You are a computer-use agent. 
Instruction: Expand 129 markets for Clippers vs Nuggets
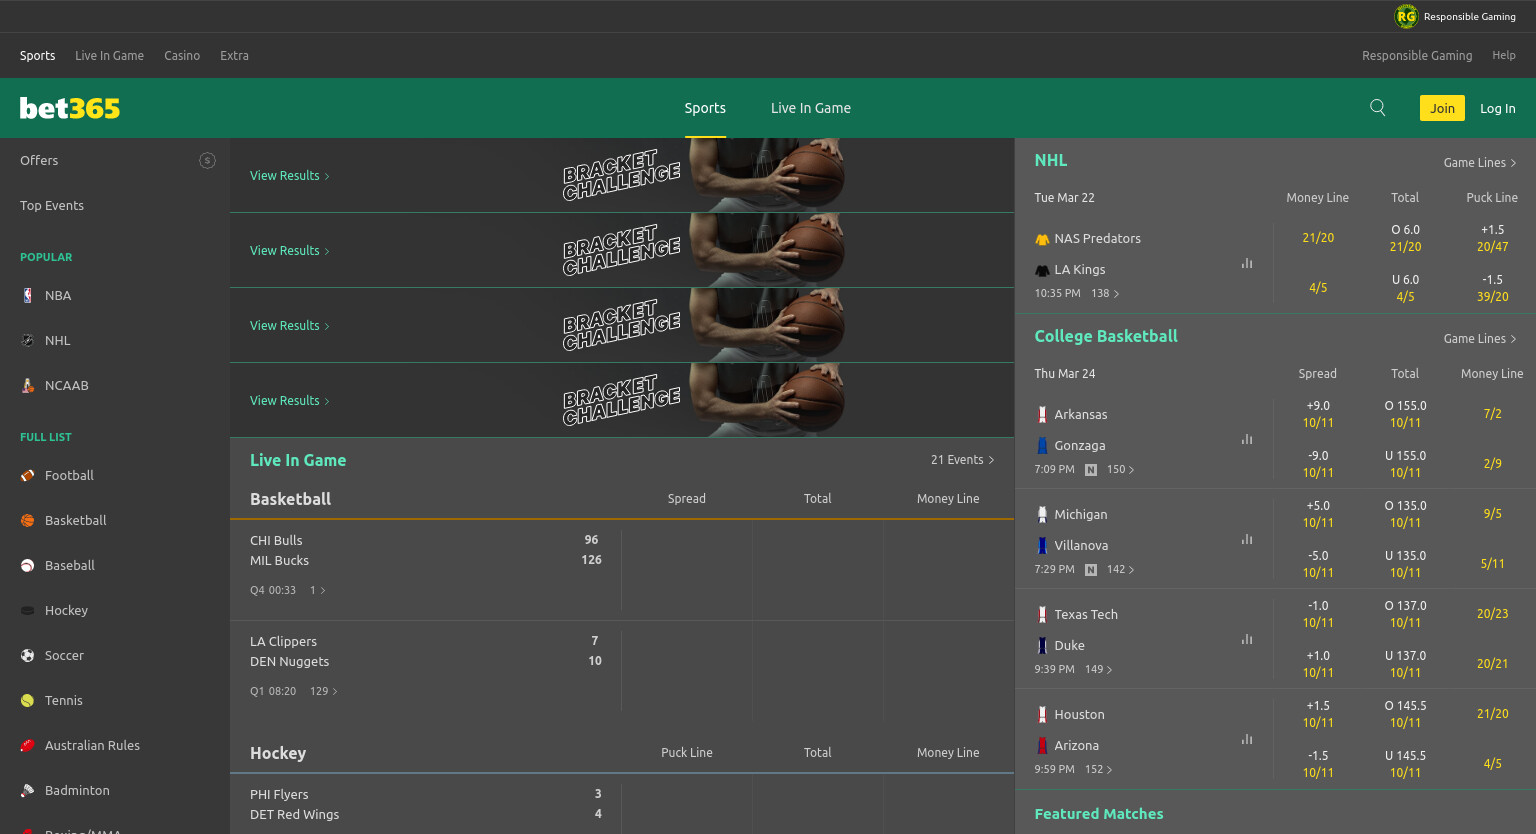point(323,692)
